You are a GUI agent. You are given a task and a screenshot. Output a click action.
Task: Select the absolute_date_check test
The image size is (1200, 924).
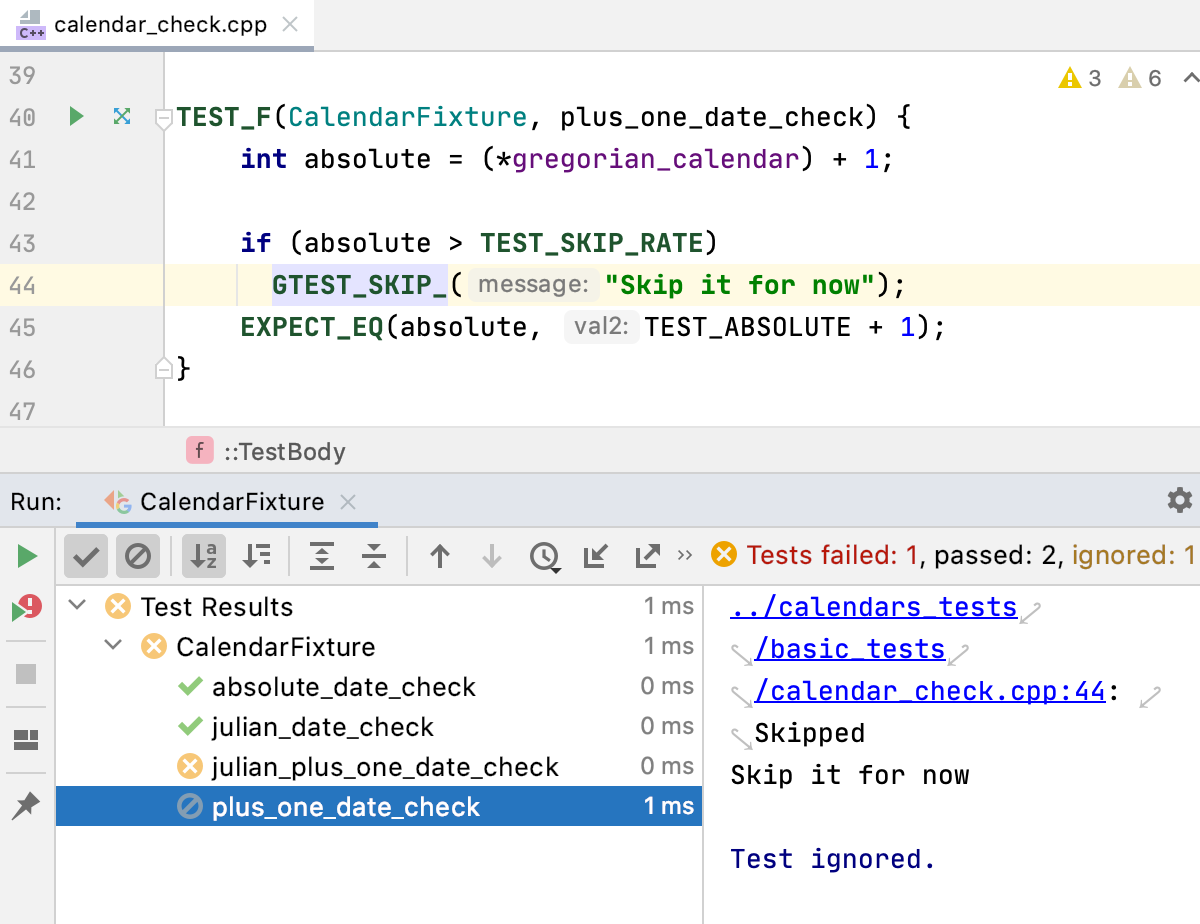coord(379,687)
